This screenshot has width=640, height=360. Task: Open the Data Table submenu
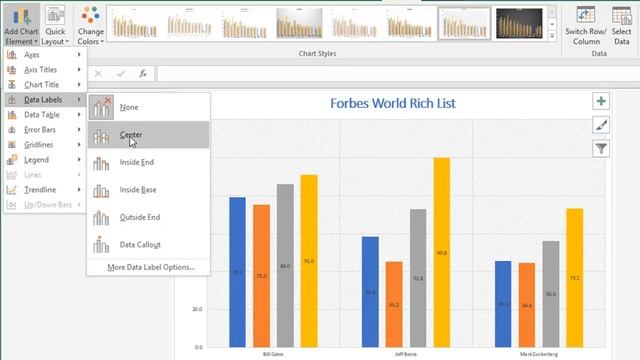coord(44,115)
